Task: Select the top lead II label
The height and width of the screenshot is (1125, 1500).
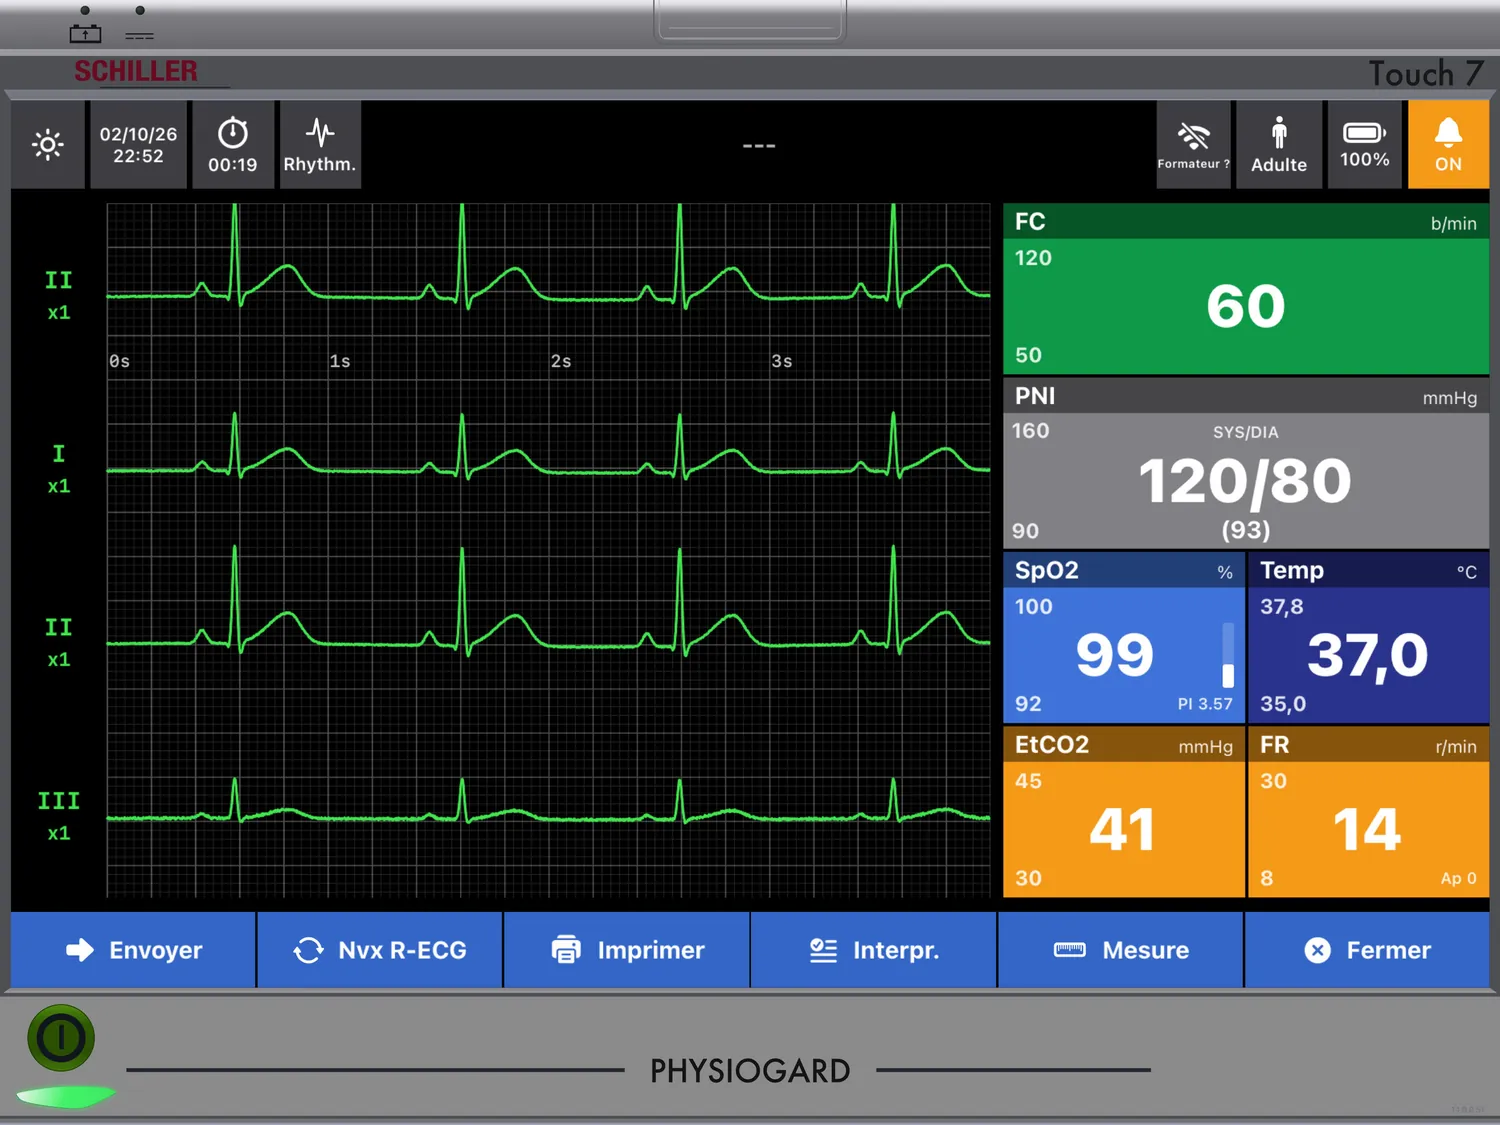Action: tap(59, 281)
